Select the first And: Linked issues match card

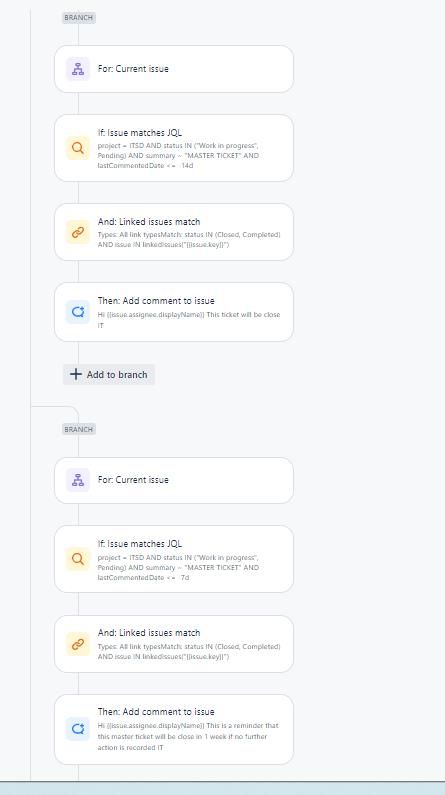coord(174,232)
